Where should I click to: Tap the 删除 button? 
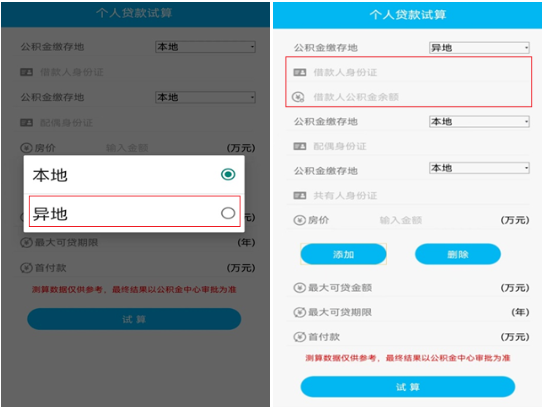click(x=458, y=254)
